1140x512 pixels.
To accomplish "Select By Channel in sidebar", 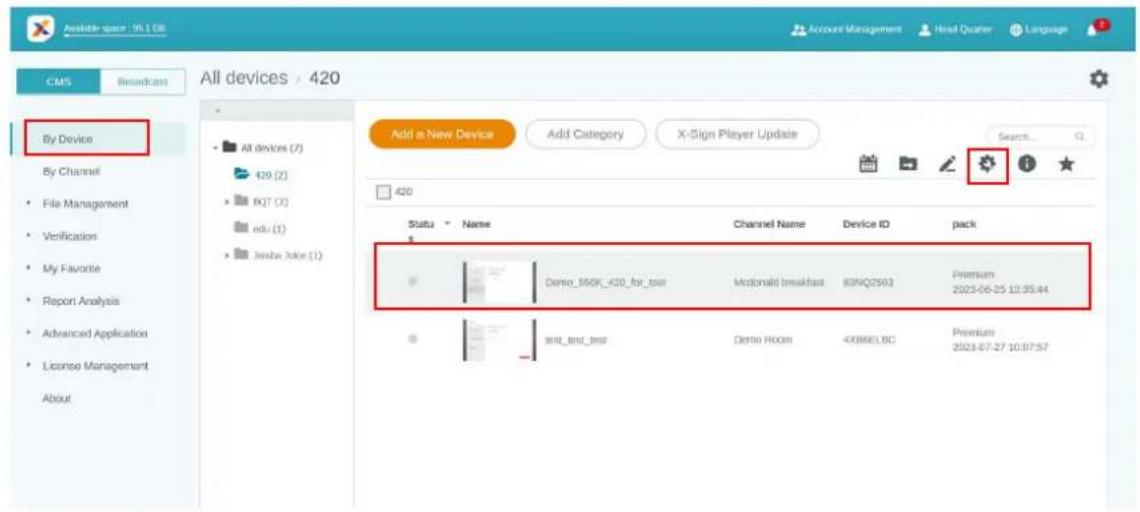I will pyautogui.click(x=71, y=172).
